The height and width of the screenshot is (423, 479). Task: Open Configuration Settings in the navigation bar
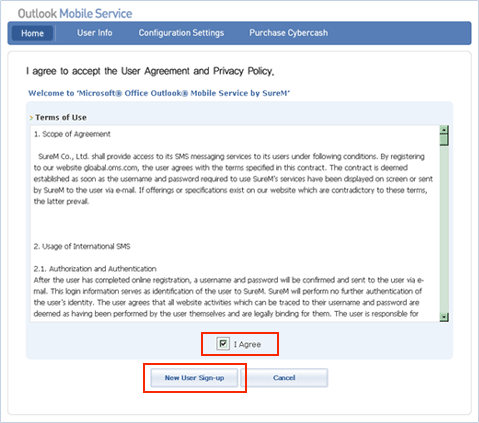181,33
